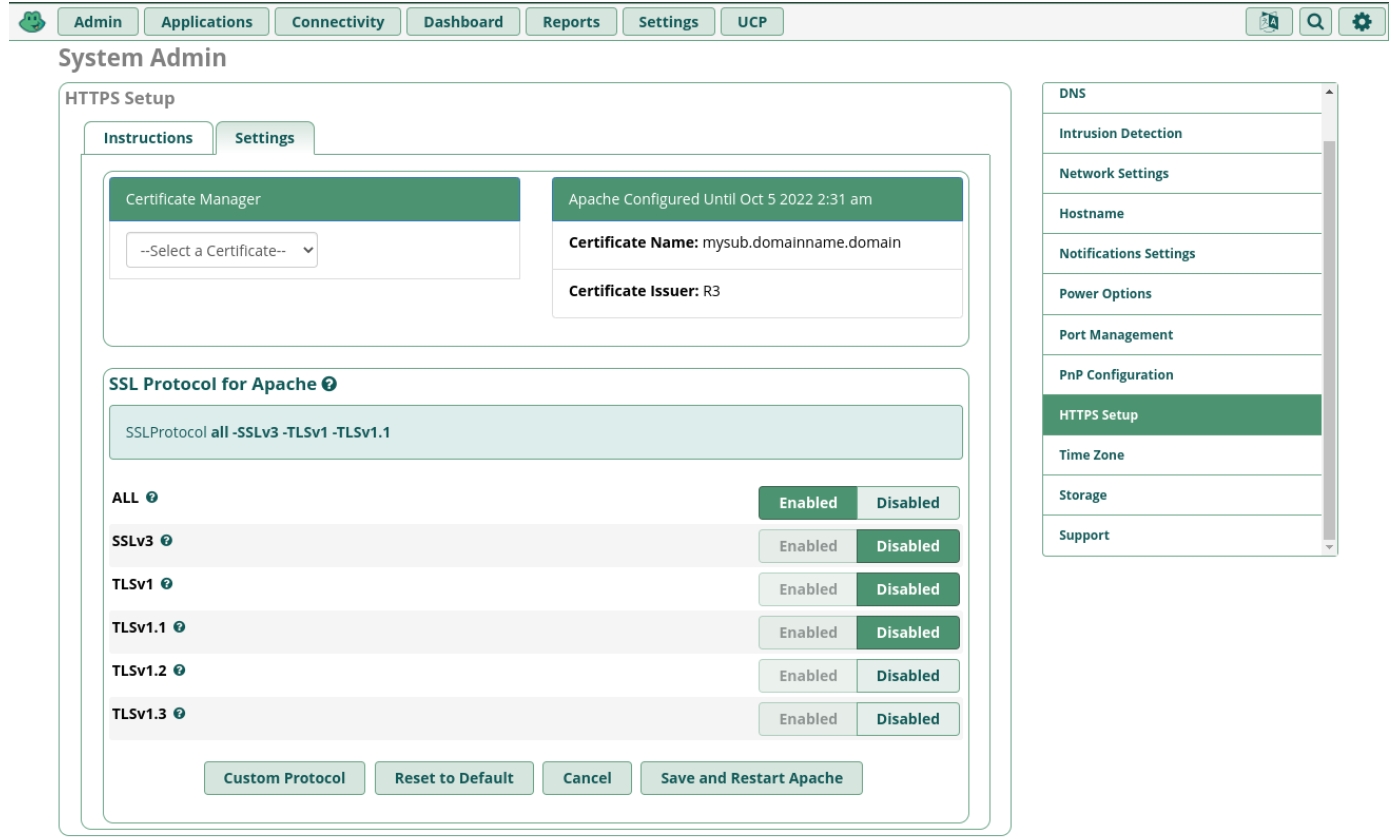This screenshot has height=840, width=1392.
Task: Enable the TLSv1.1 protocol
Action: click(807, 632)
